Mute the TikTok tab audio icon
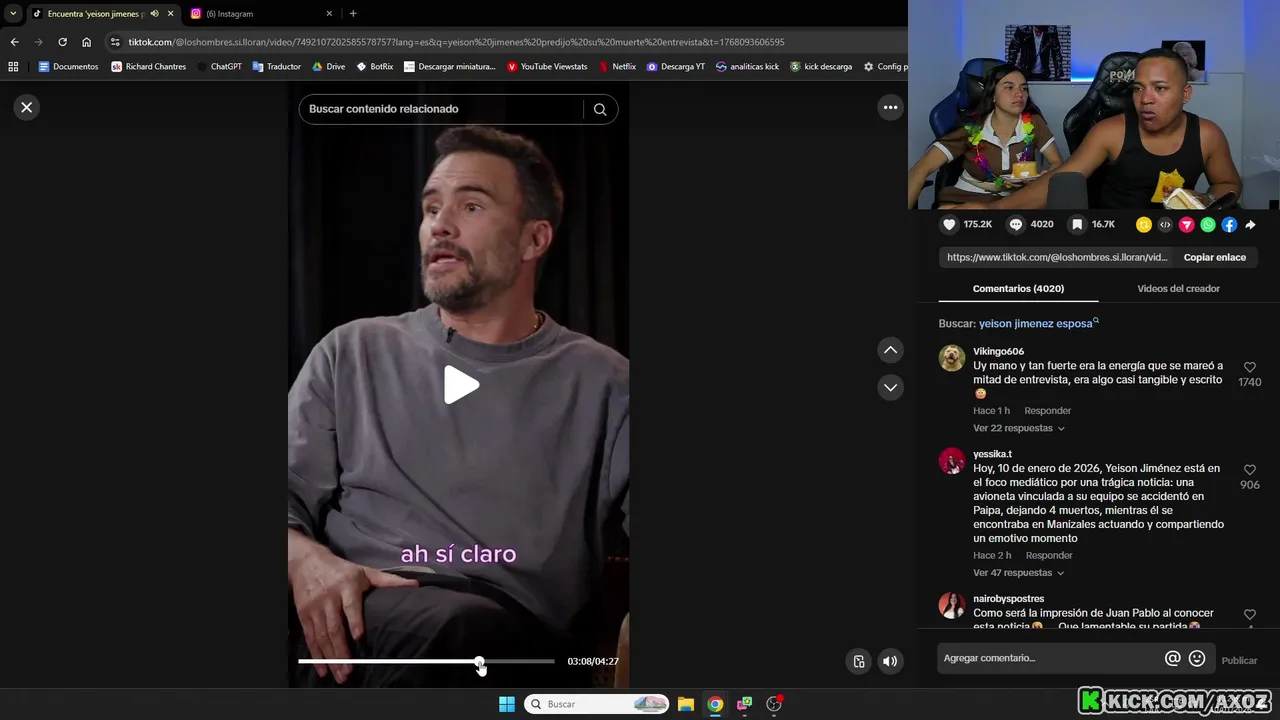The image size is (1280, 720). 154,14
